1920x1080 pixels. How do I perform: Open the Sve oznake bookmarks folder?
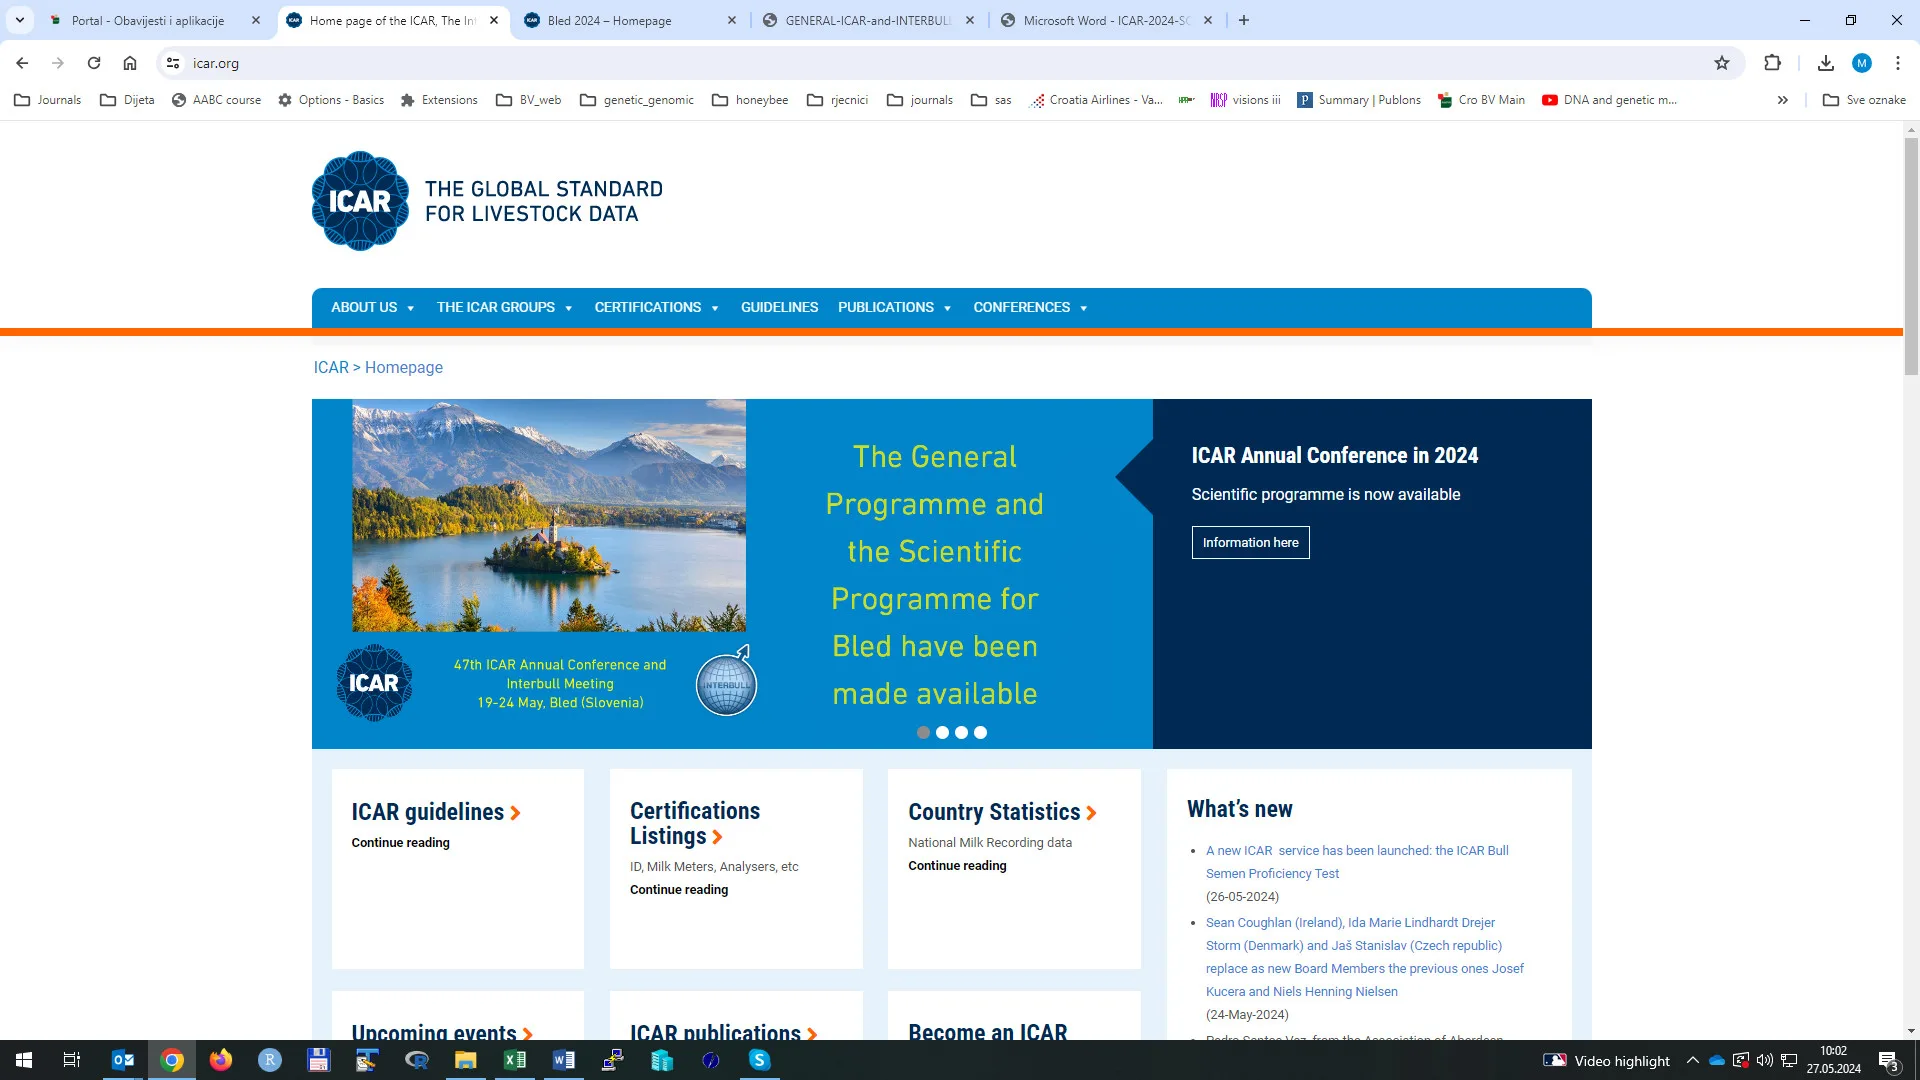click(x=1864, y=100)
